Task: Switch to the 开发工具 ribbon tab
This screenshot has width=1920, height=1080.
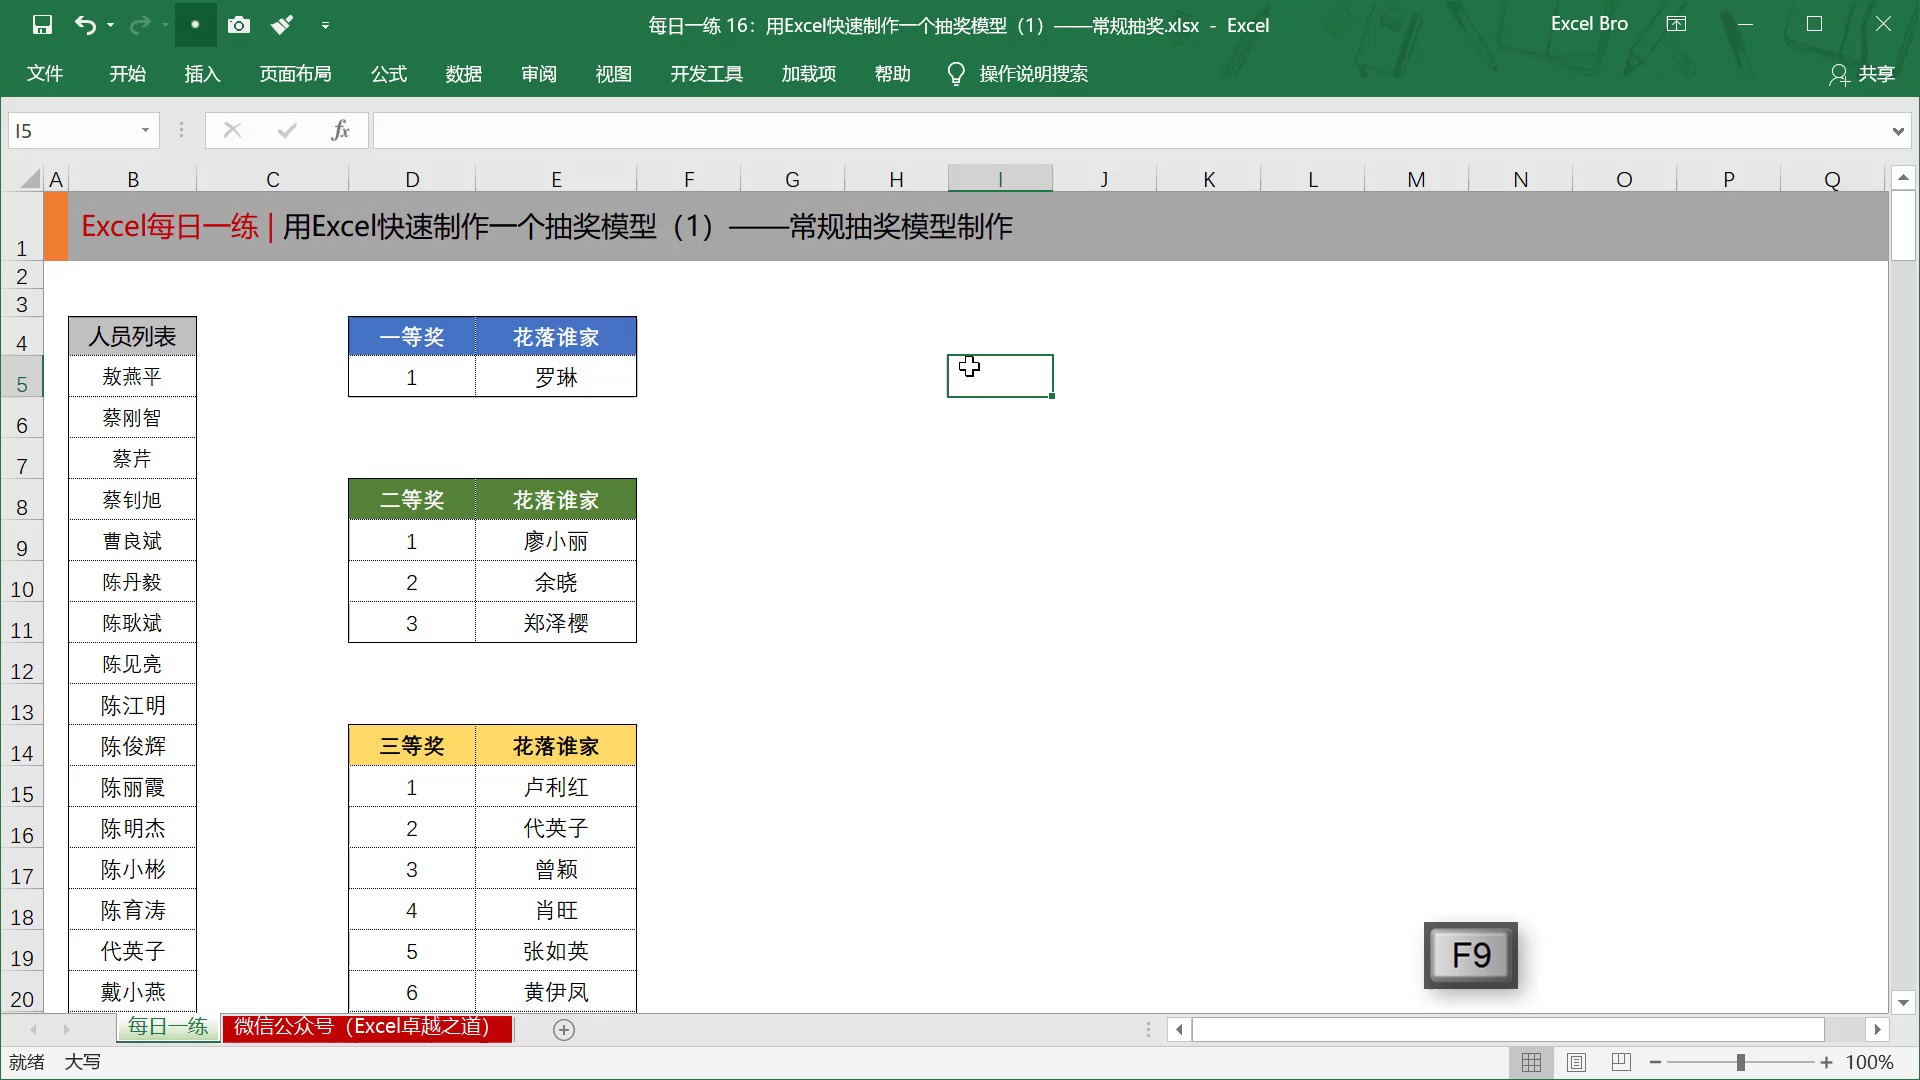Action: pos(706,73)
